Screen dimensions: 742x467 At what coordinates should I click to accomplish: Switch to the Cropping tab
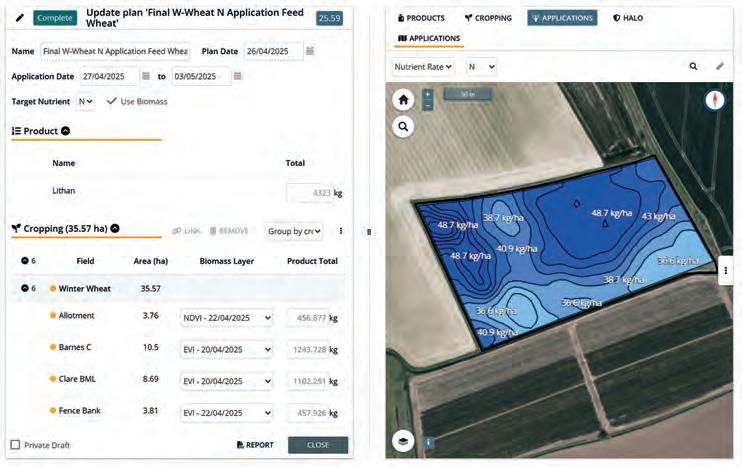pyautogui.click(x=488, y=18)
